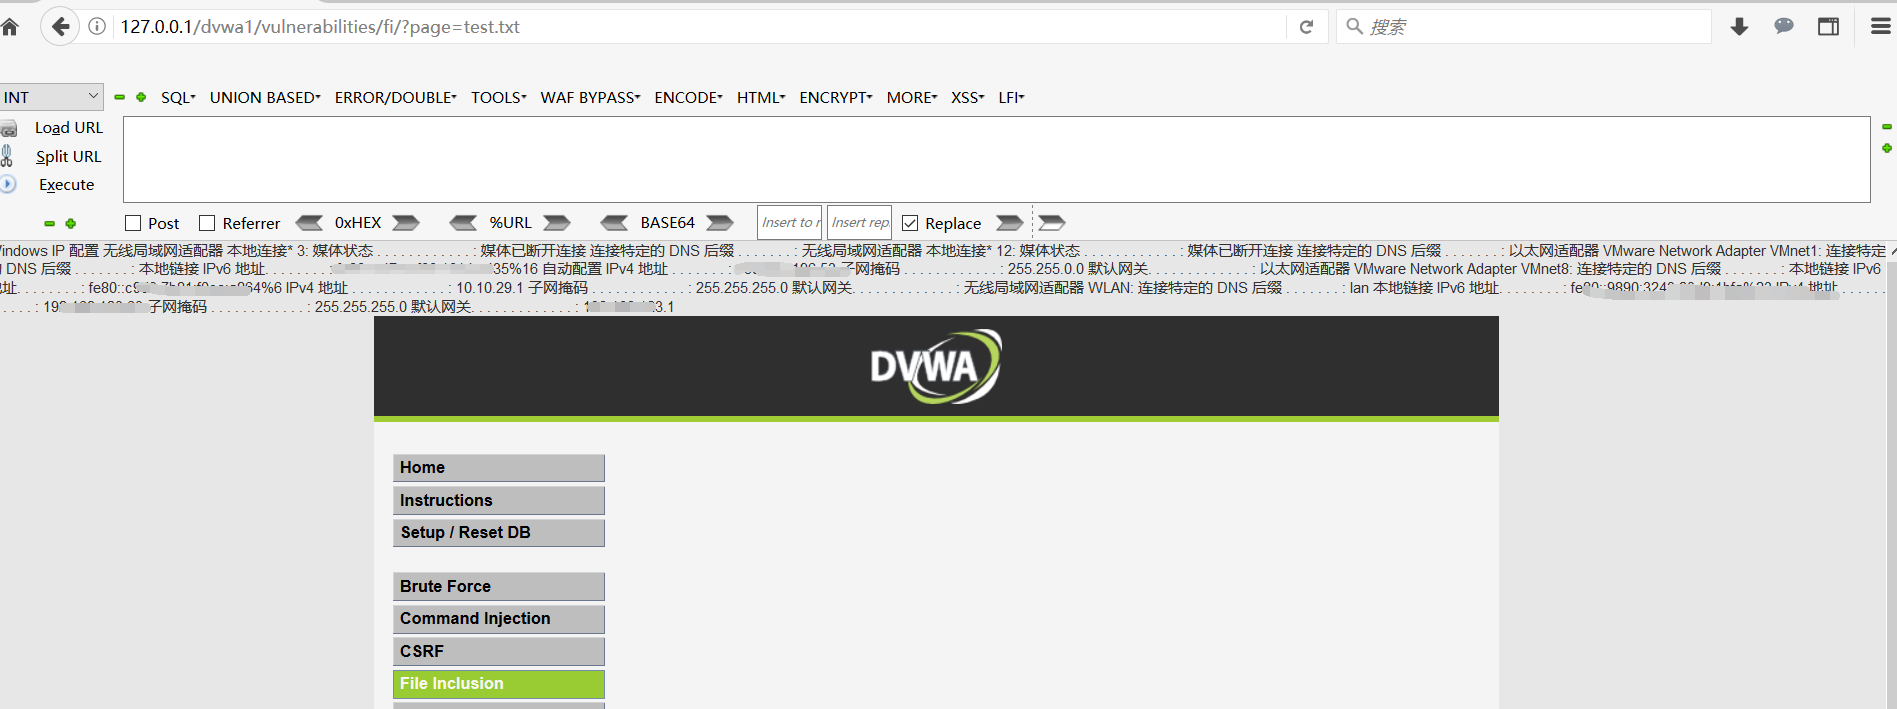The image size is (1897, 709).
Task: Enable the Referrer checkbox
Action: 207,223
